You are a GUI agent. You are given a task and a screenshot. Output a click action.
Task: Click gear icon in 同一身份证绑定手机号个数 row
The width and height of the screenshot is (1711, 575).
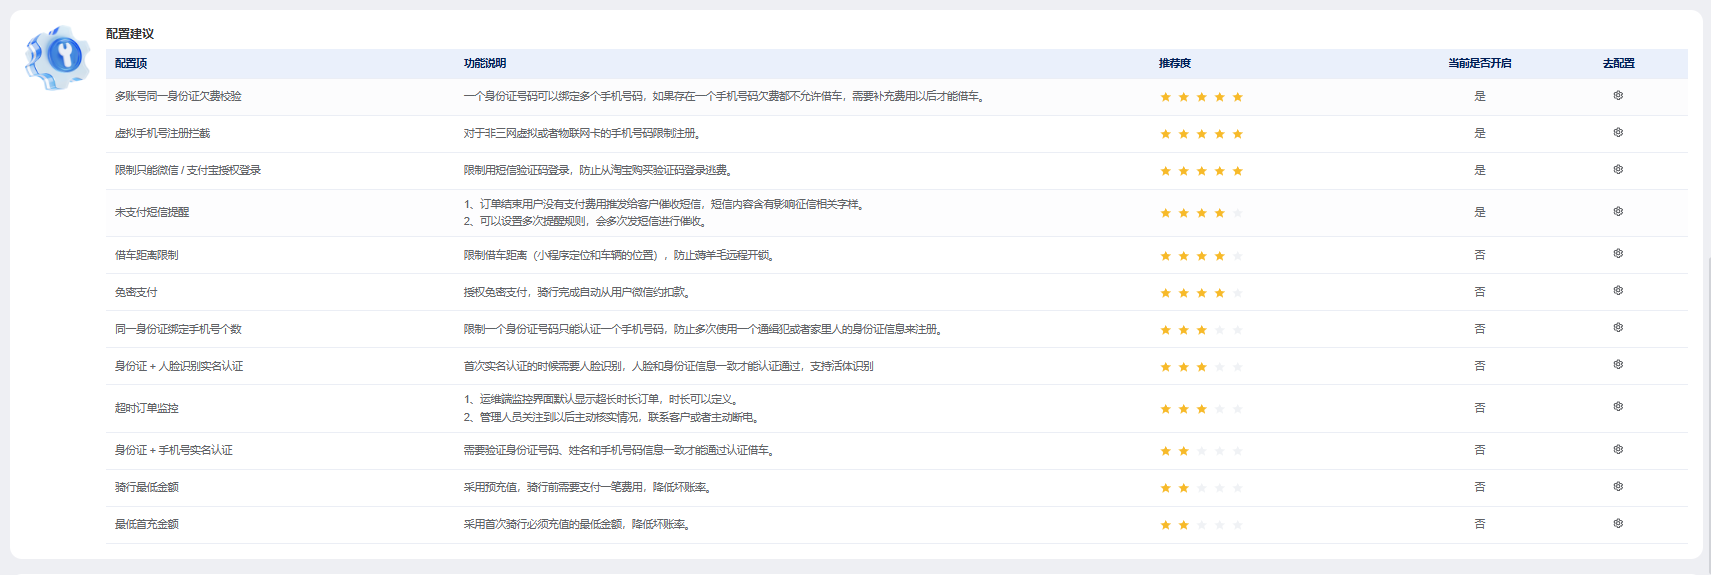(1618, 328)
